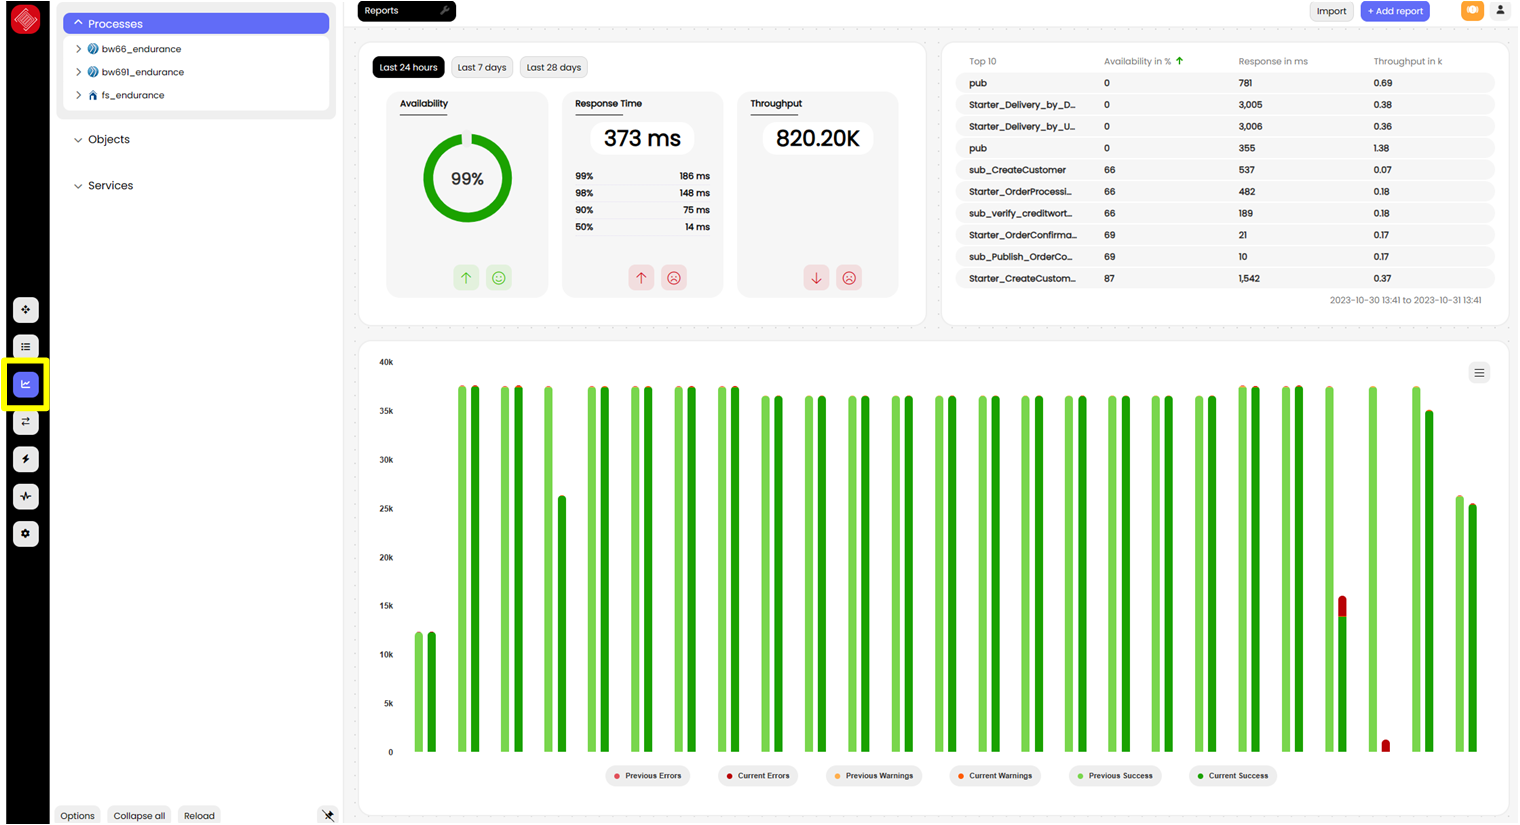Click the Reload button
The height and width of the screenshot is (825, 1520).
click(x=199, y=815)
